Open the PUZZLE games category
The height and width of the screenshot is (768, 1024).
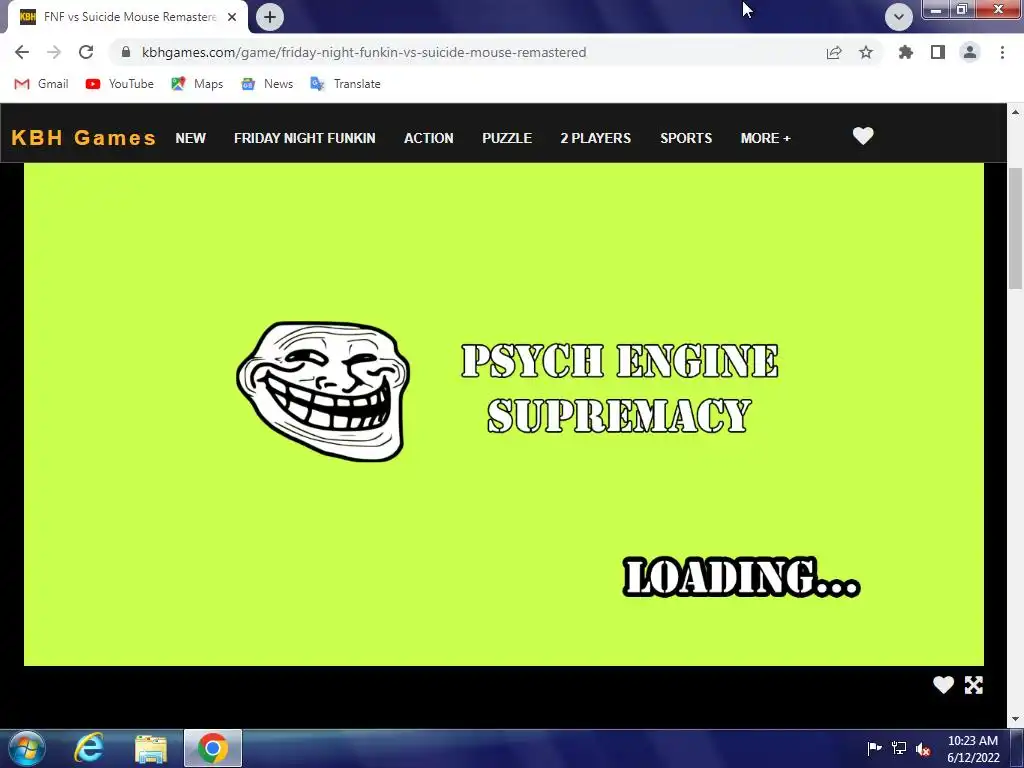[507, 138]
